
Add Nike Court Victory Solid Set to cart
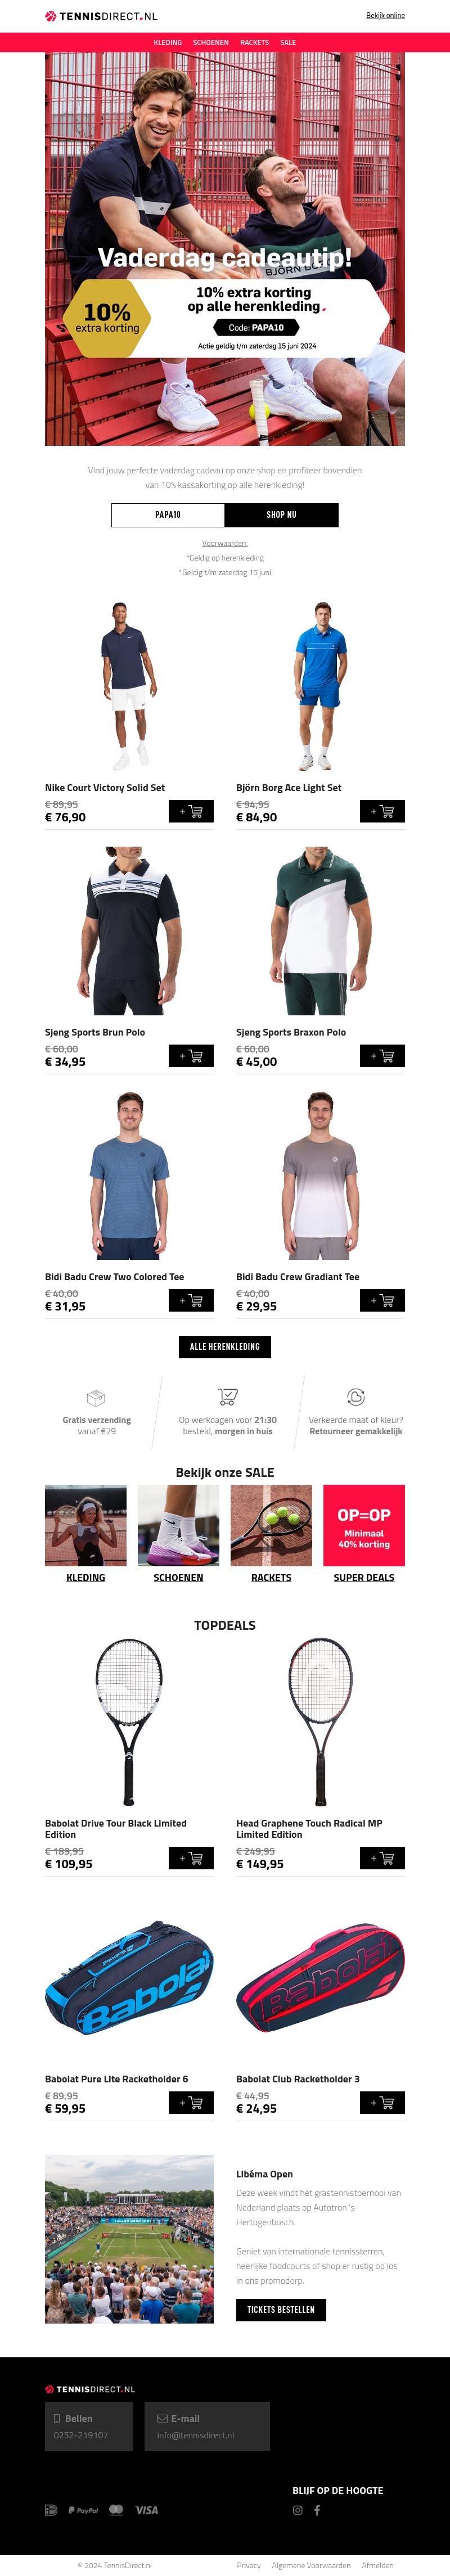(x=191, y=811)
